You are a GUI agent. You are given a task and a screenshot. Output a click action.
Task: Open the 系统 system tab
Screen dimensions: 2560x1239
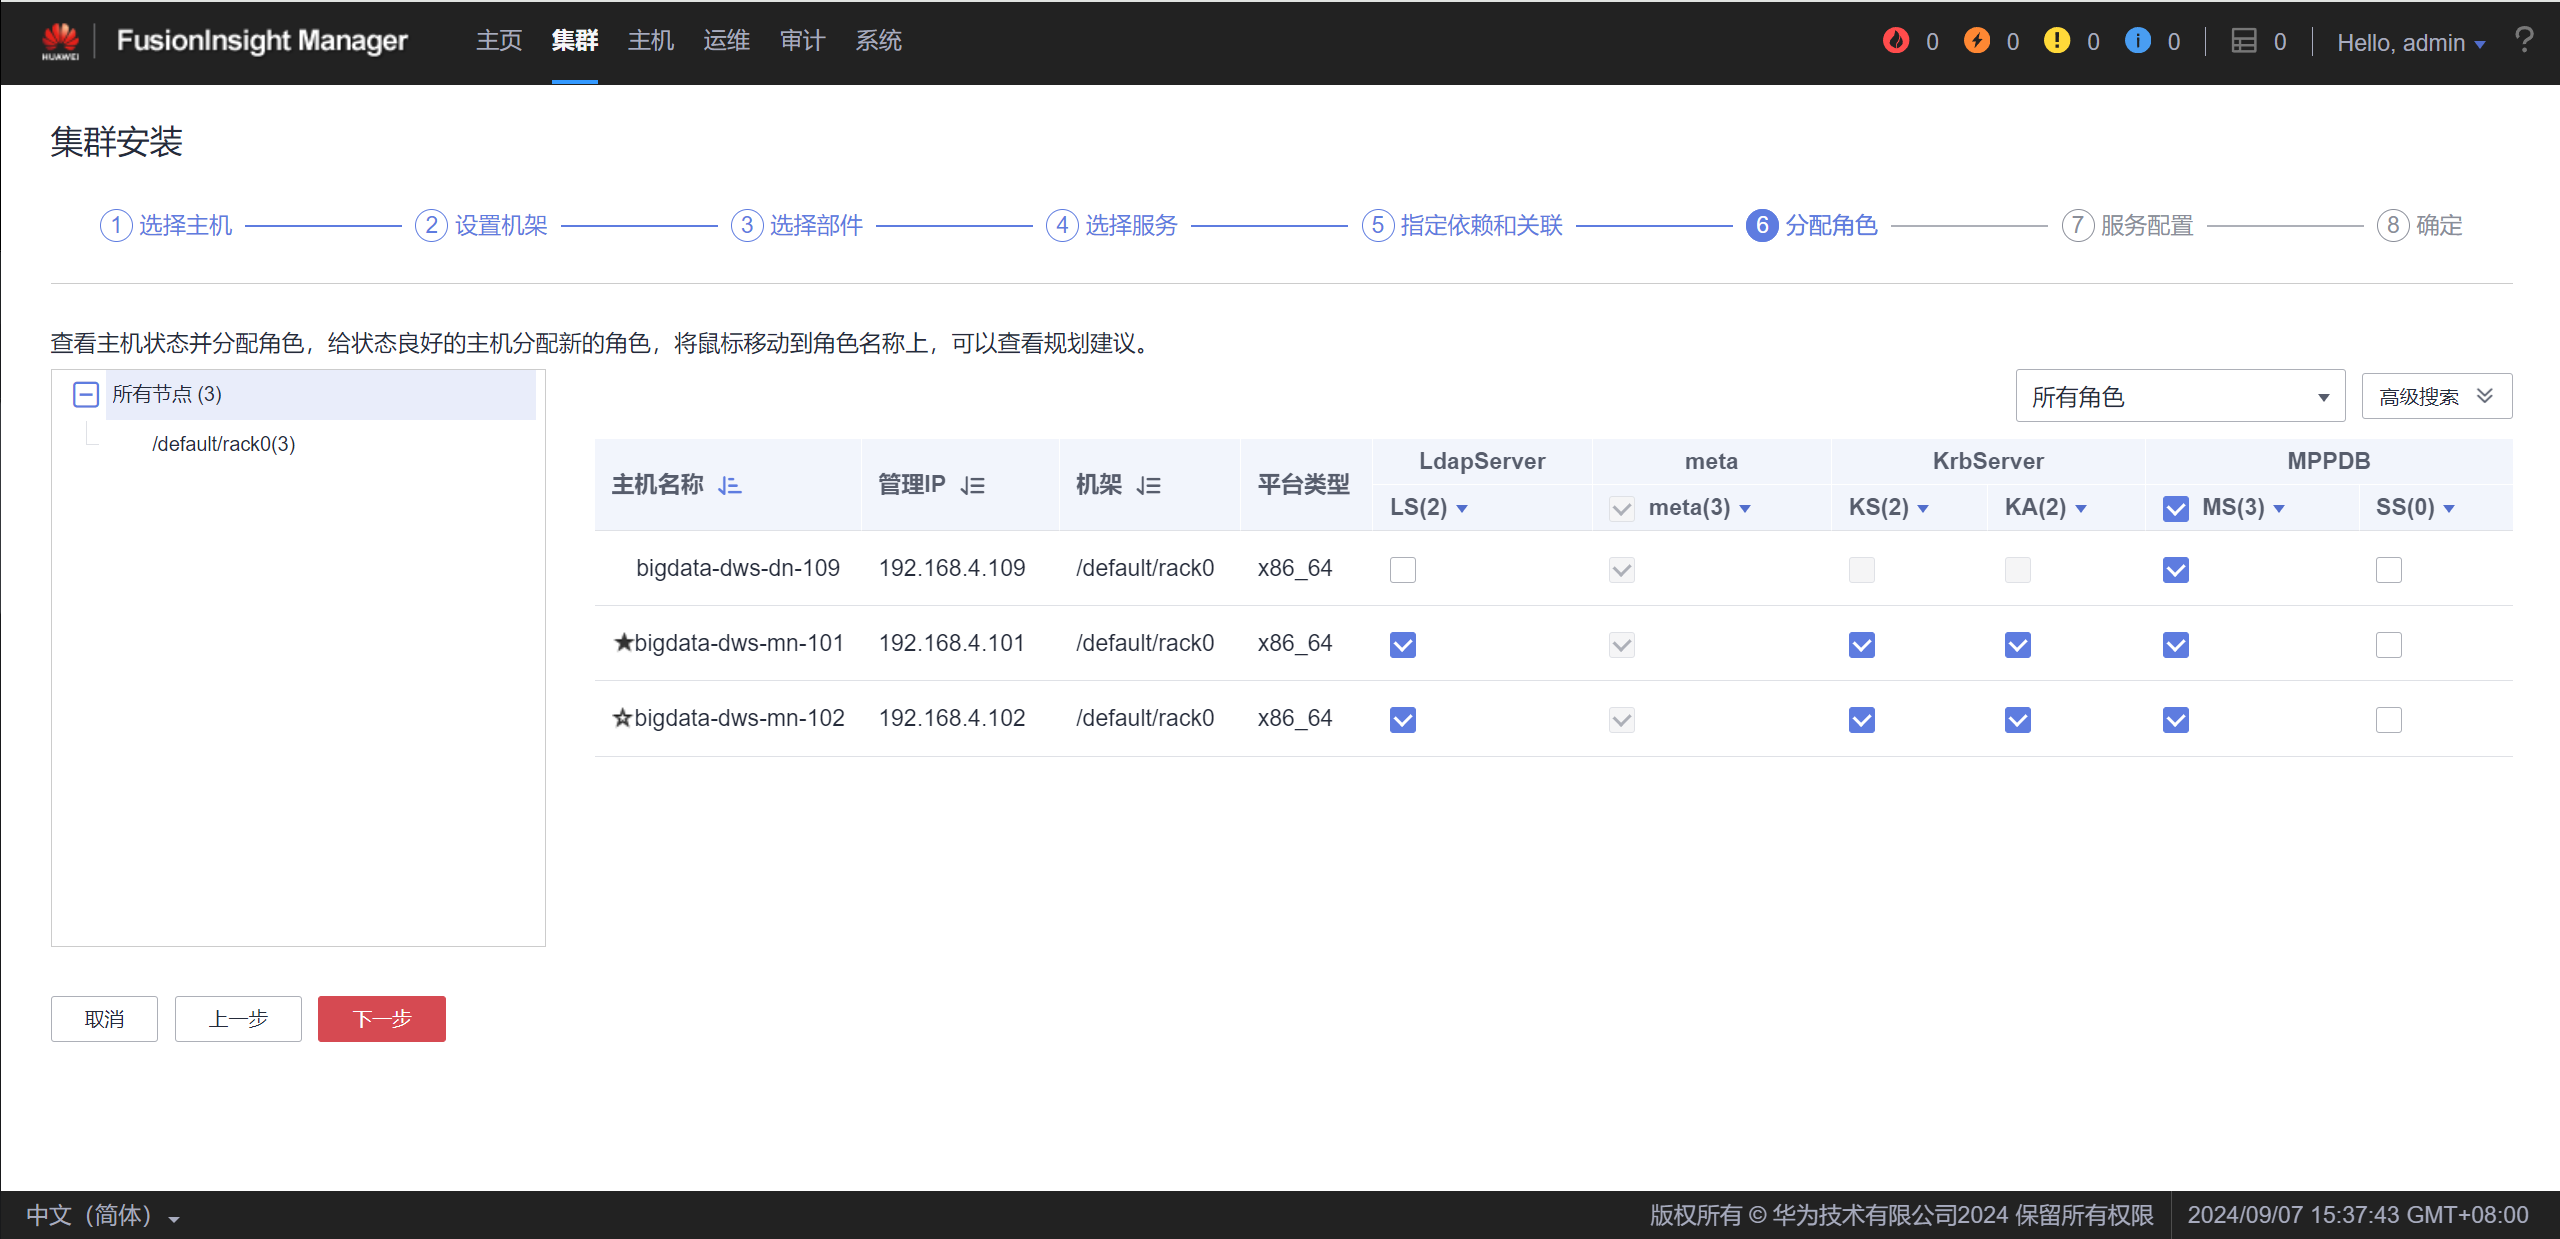[x=878, y=41]
